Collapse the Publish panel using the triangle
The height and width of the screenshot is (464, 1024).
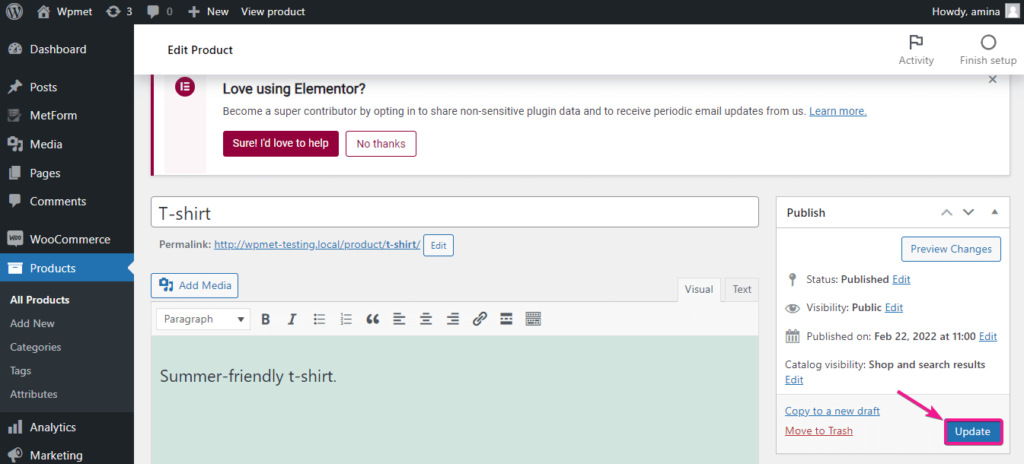point(994,212)
